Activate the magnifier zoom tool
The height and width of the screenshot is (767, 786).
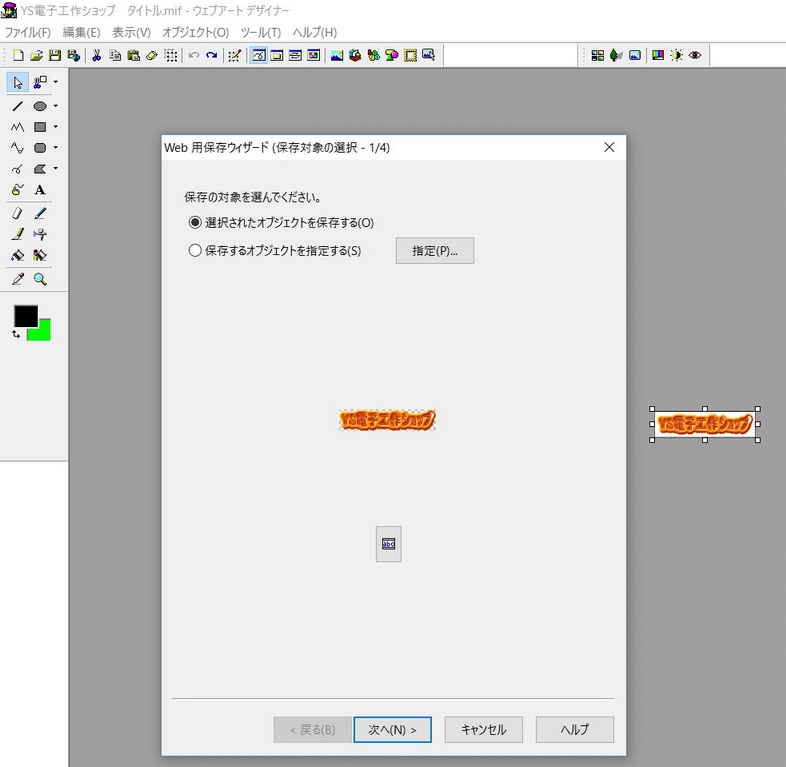pos(40,280)
